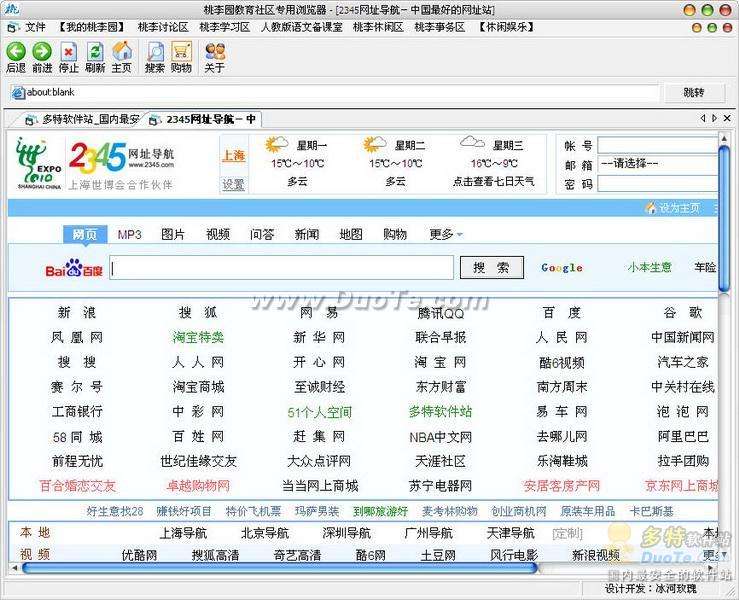Open the 文件 menu

pyautogui.click(x=35, y=27)
